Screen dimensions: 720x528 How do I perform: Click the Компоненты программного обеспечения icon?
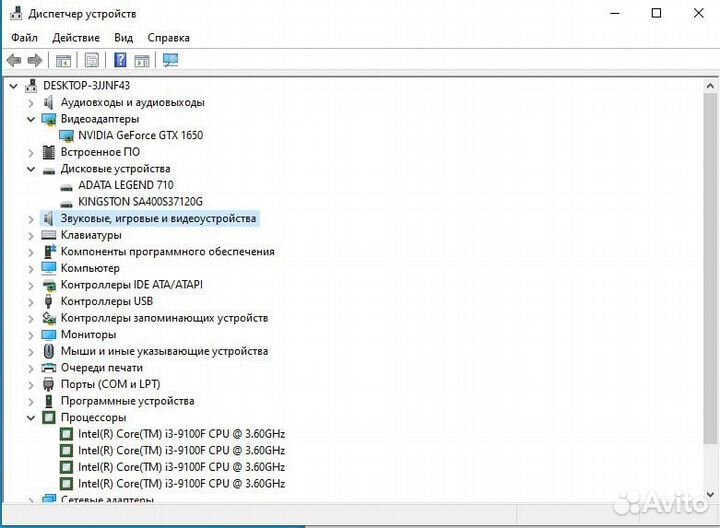point(49,251)
